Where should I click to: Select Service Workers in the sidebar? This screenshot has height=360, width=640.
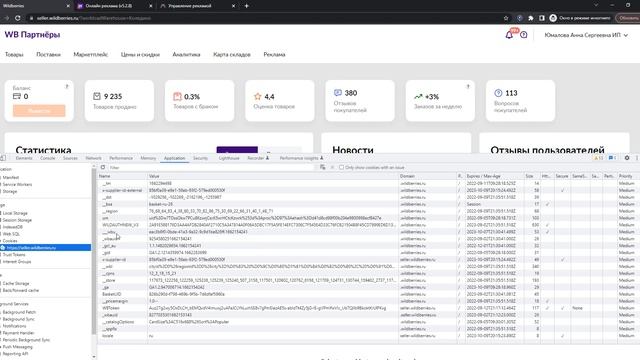coord(17,184)
